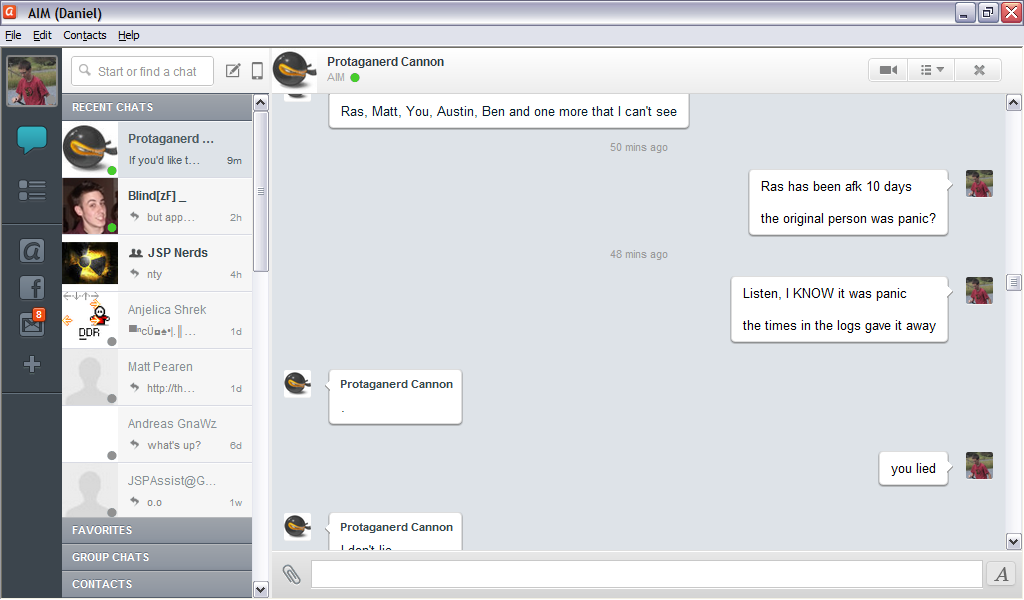1024x600 pixels.
Task: Close the Protaganerd Cannon conversation
Action: click(978, 70)
